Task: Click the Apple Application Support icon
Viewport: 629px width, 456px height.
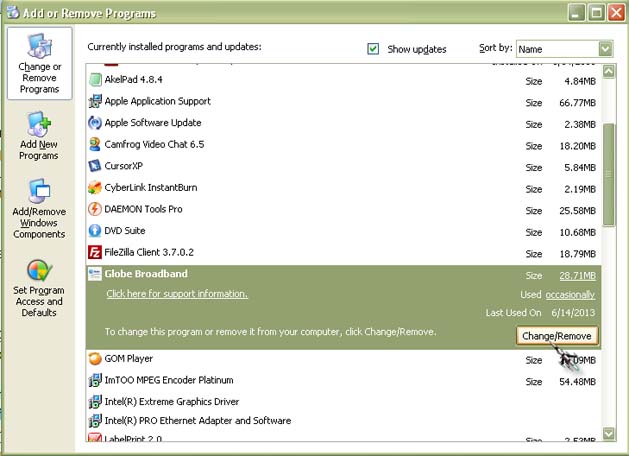Action: [x=95, y=101]
